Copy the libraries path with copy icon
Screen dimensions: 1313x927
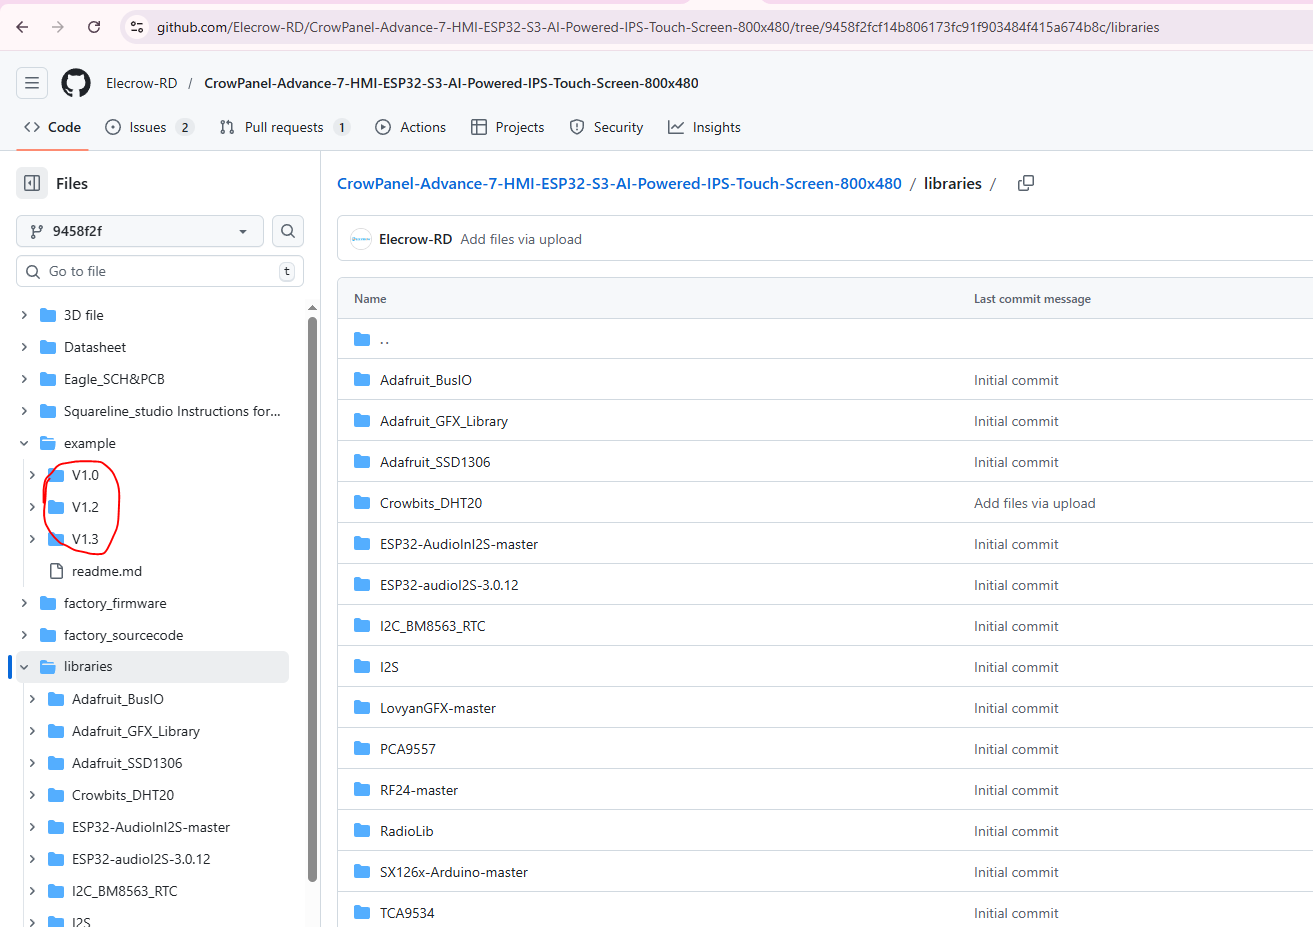pos(1025,183)
